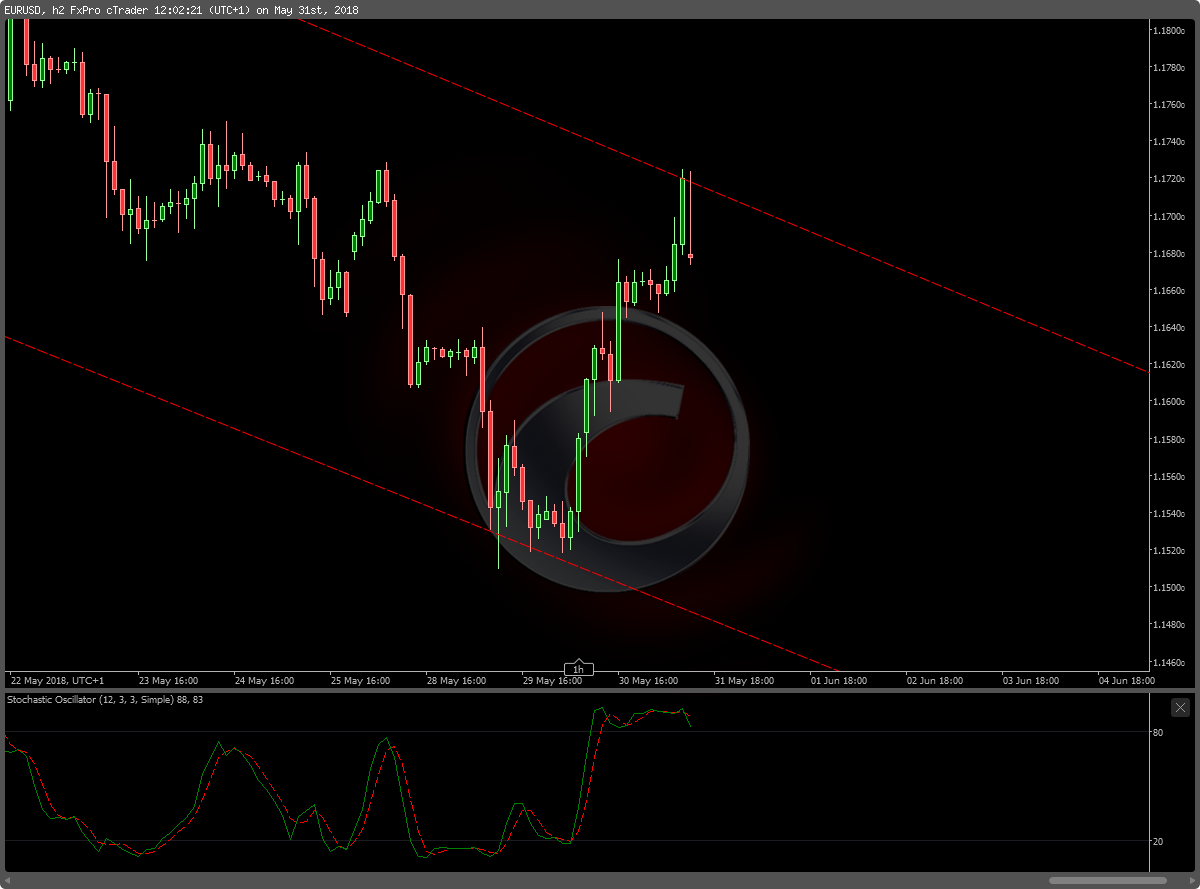Click the 29 May 16:00 time label
1200x889 pixels.
click(552, 680)
